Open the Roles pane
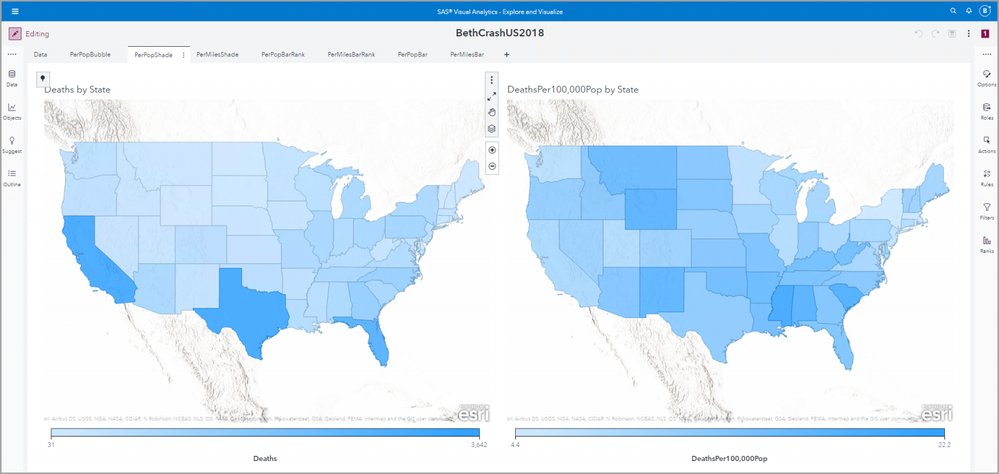The width and height of the screenshot is (999, 474). 987,111
